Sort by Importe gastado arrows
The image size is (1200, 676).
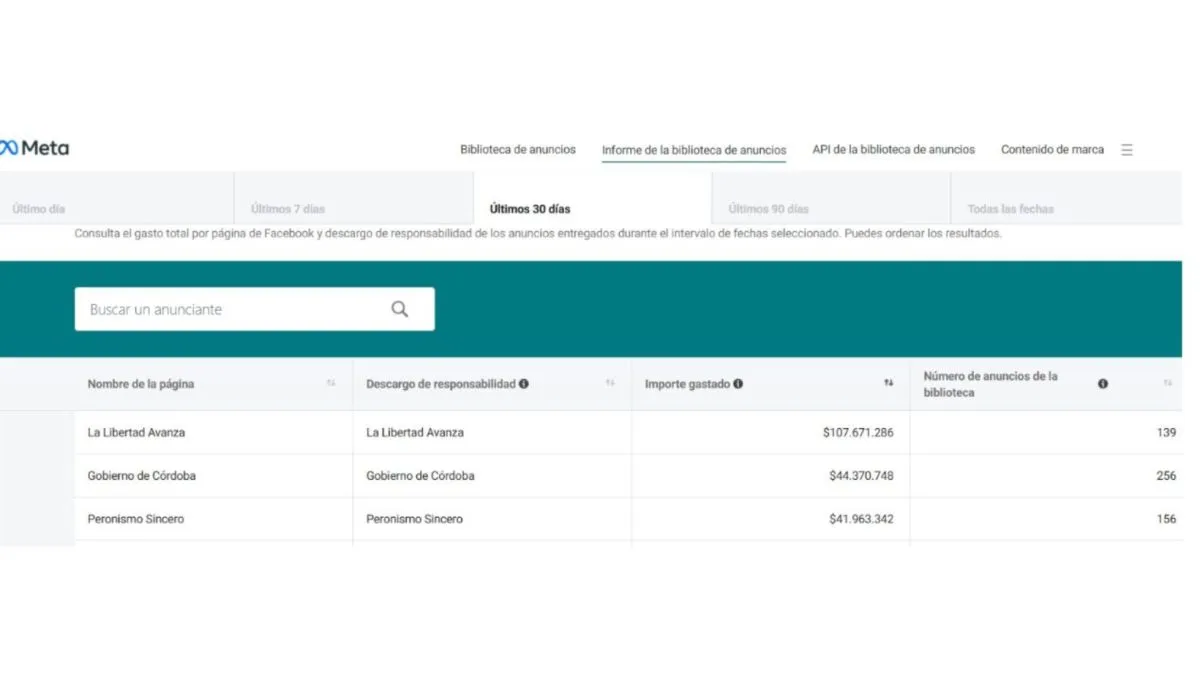tap(888, 384)
